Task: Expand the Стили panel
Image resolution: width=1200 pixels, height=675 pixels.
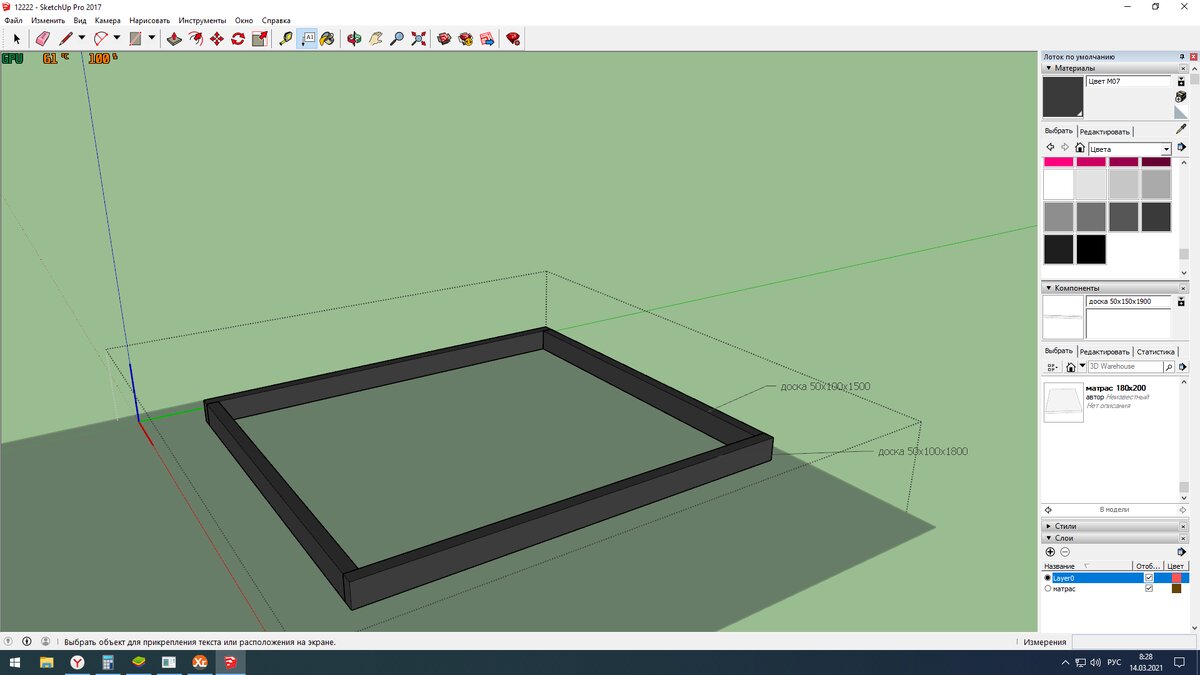Action: (x=1048, y=526)
